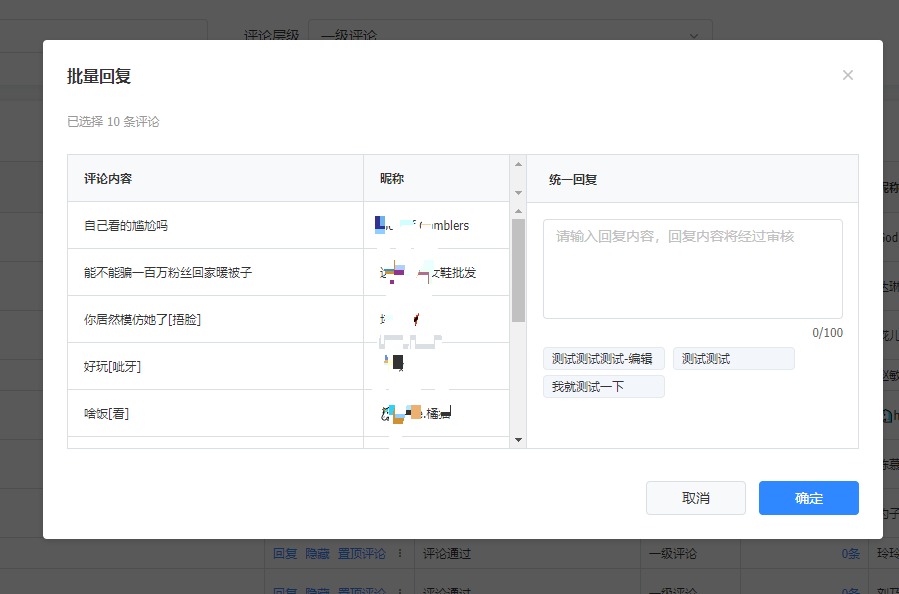Click the table header scroll up arrow
899x594 pixels.
[x=518, y=165]
